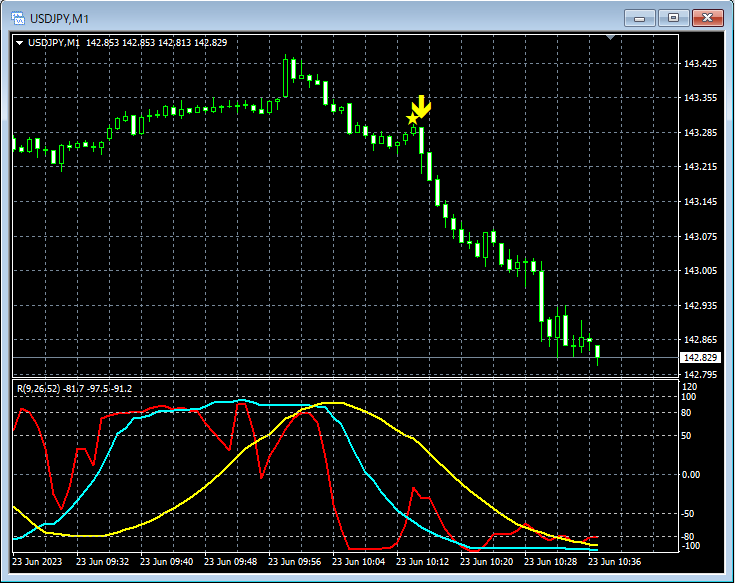The height and width of the screenshot is (583, 736).
Task: Click the -80 level in indicator scale
Action: tap(688, 537)
